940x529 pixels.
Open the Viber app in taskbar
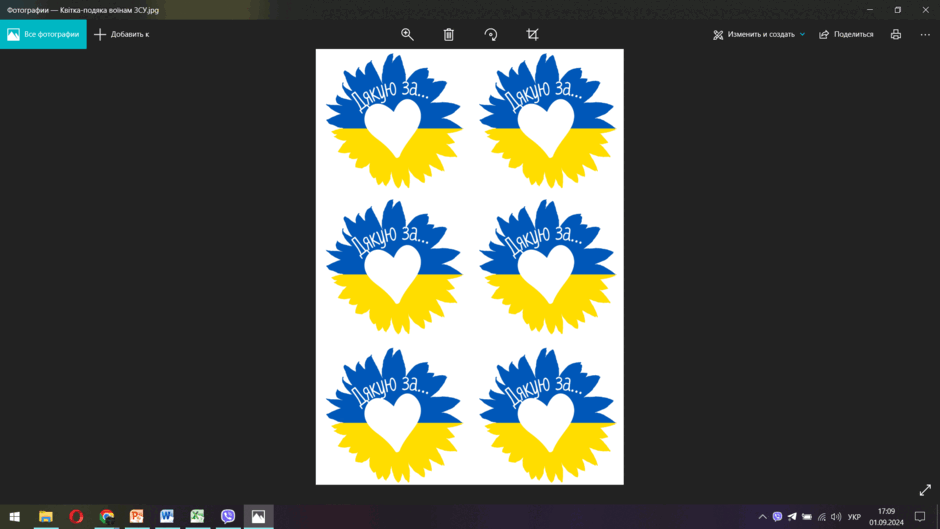228,516
